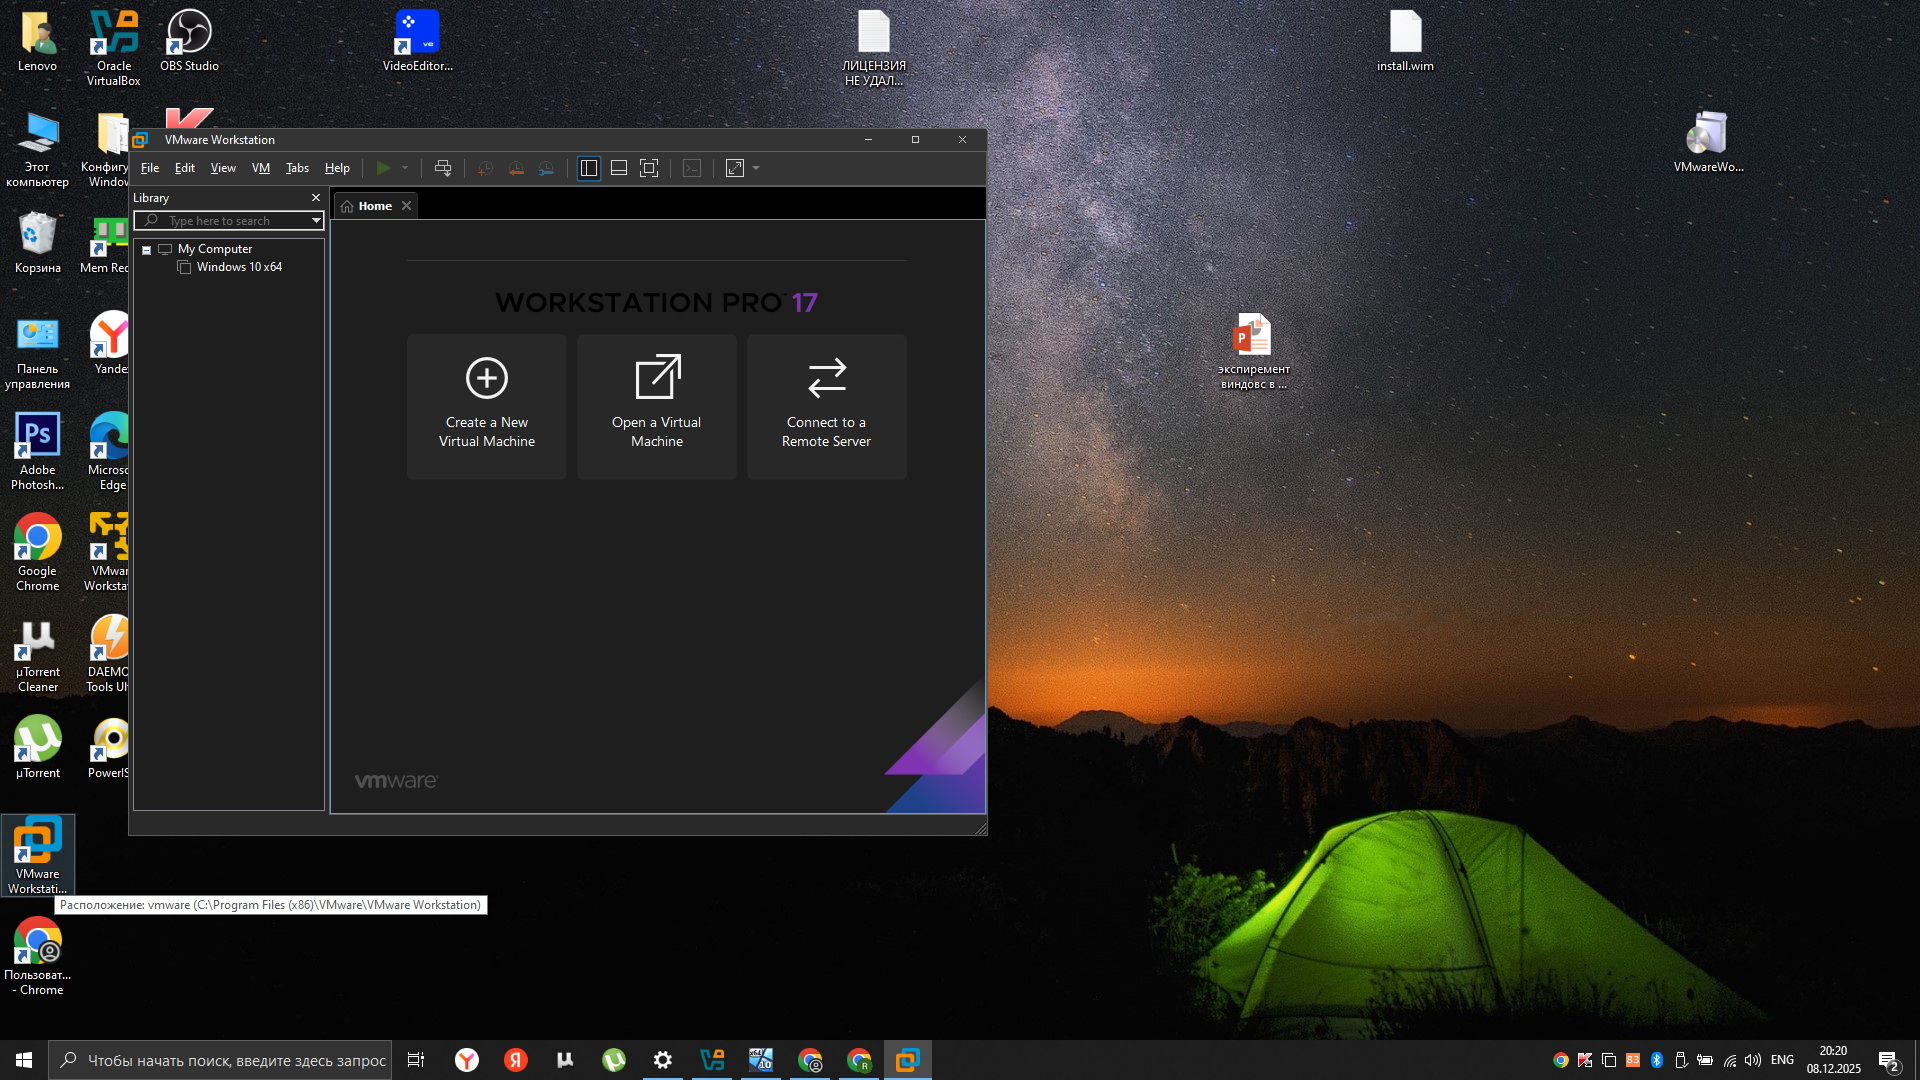The height and width of the screenshot is (1080, 1920).
Task: Enter full screen mode icon
Action: click(649, 168)
